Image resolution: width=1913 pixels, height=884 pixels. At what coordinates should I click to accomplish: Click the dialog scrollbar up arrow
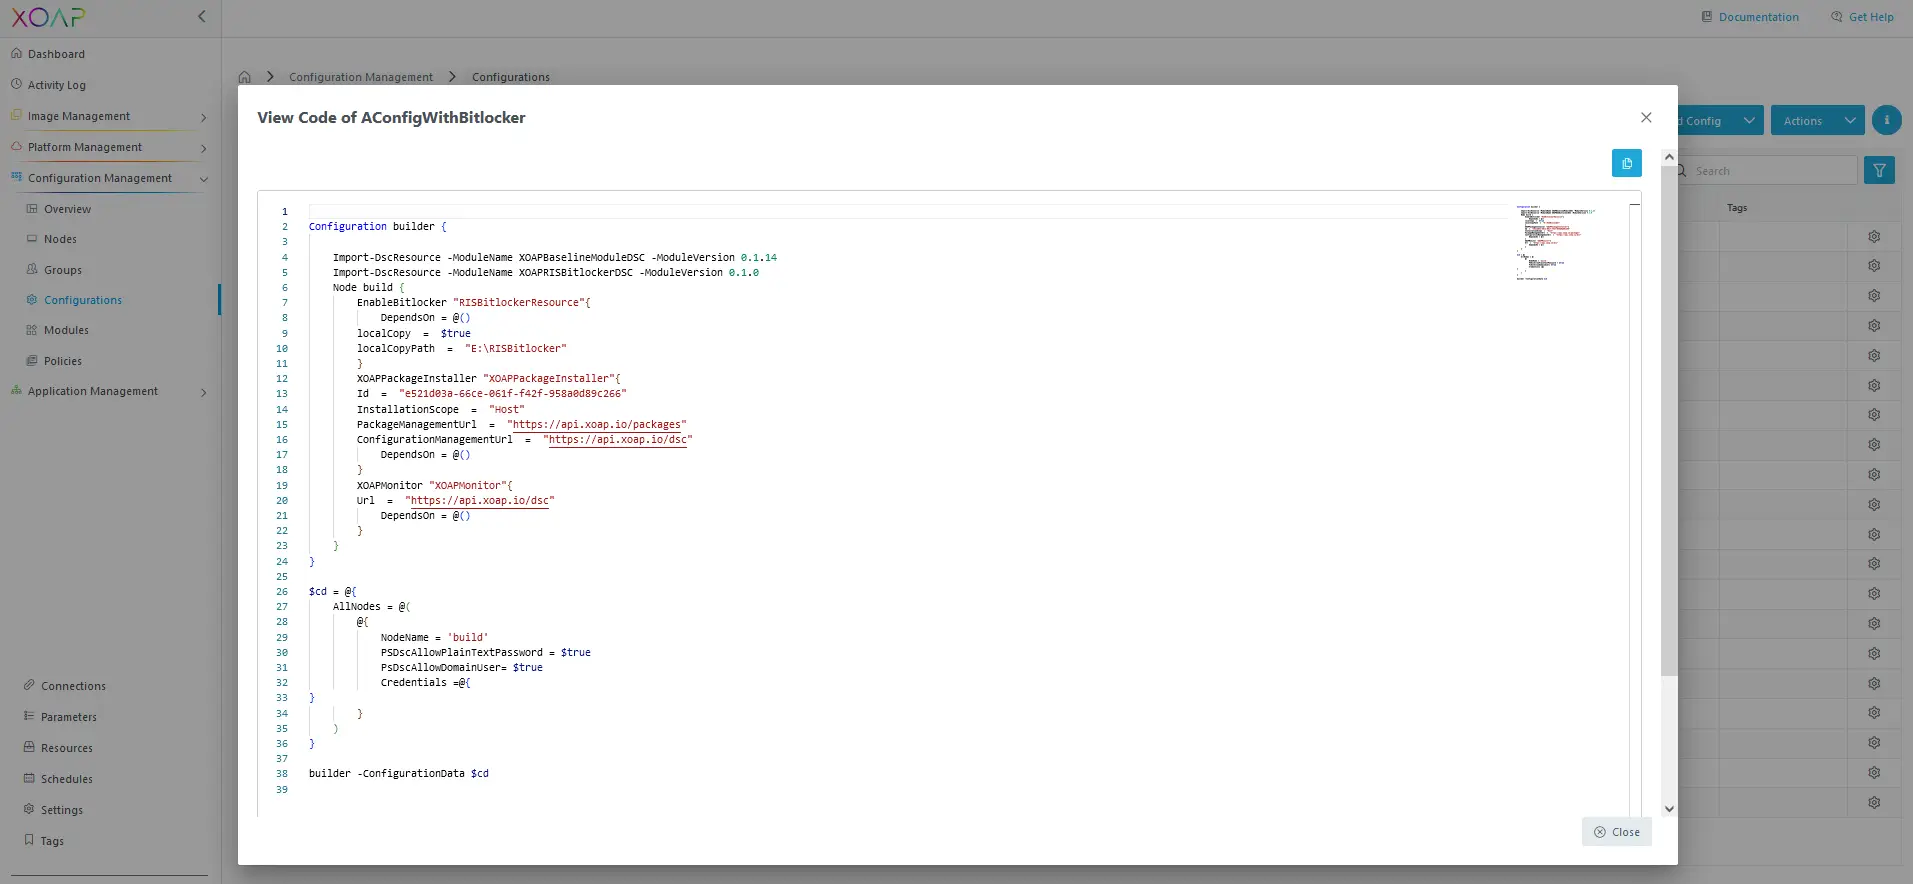point(1668,157)
